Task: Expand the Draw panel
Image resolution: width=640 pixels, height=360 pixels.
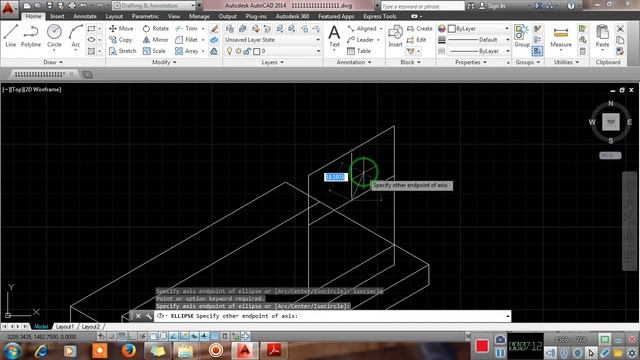Action: pos(53,62)
